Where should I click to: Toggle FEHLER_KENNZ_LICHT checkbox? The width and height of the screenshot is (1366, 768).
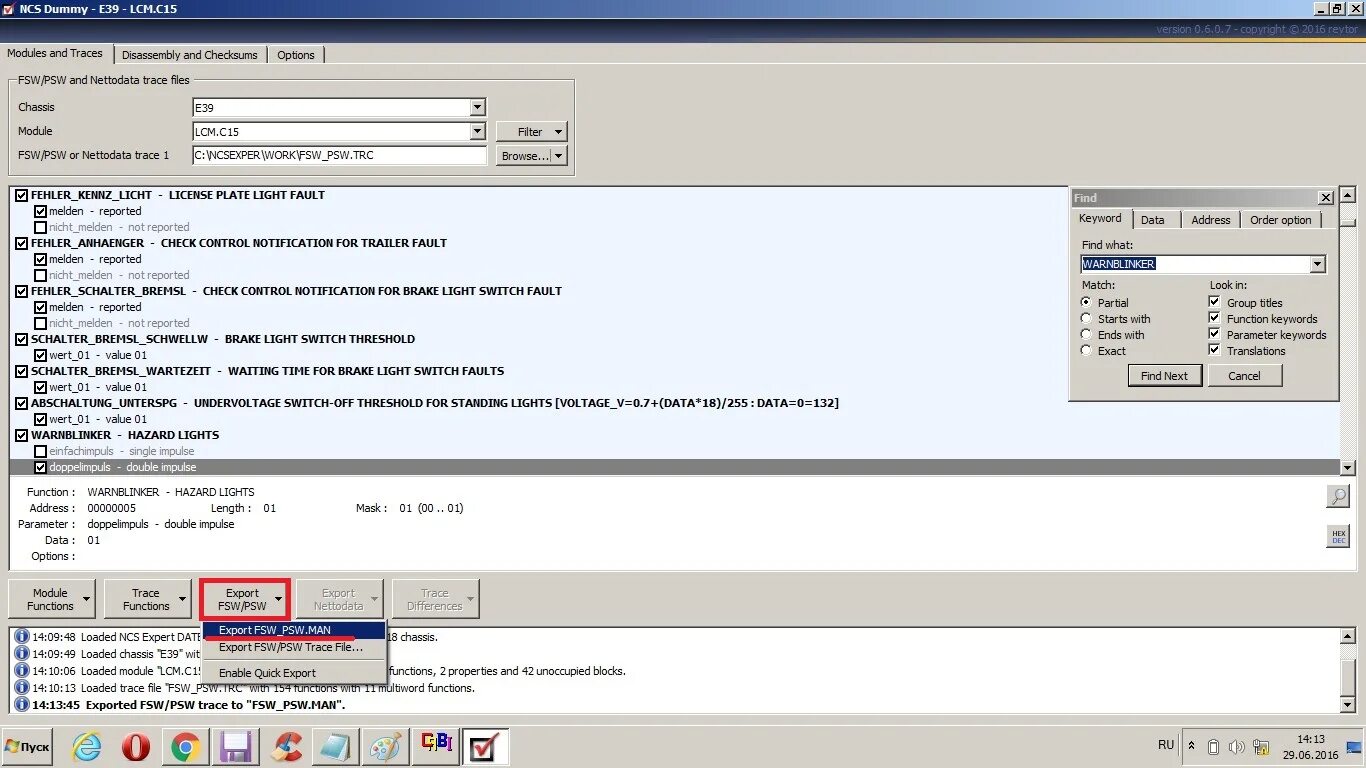[22, 195]
